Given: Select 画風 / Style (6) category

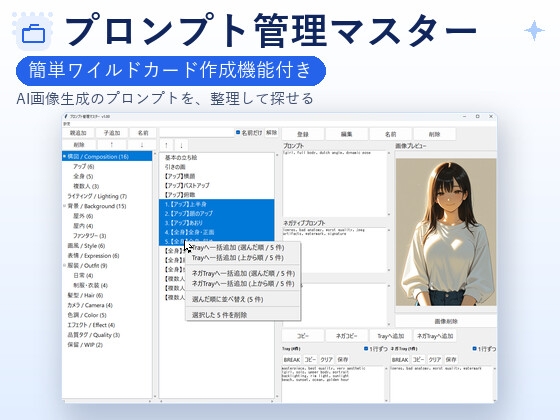Looking at the screenshot, I should [86, 246].
